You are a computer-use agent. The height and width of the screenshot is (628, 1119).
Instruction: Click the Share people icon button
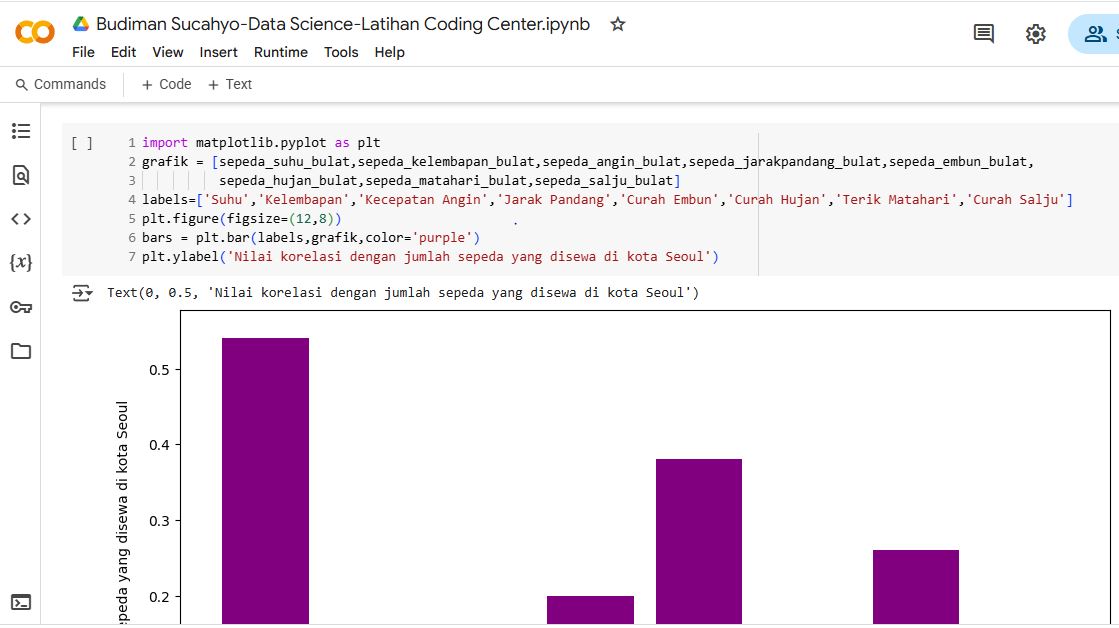(x=1095, y=34)
